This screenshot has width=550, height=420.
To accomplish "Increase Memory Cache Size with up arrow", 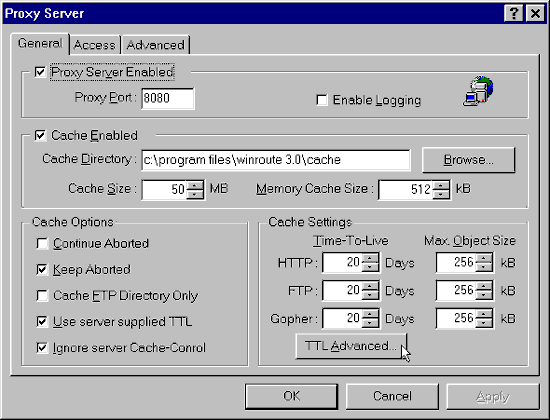I will point(441,185).
